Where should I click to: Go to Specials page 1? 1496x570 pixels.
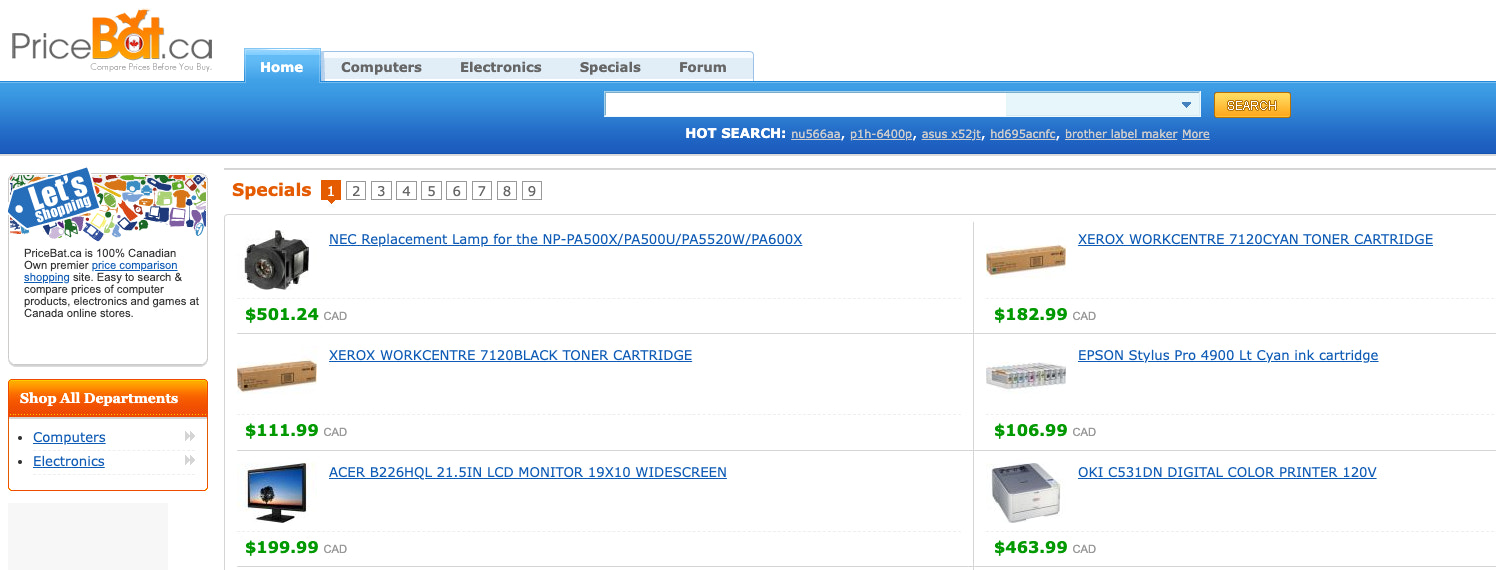[331, 190]
